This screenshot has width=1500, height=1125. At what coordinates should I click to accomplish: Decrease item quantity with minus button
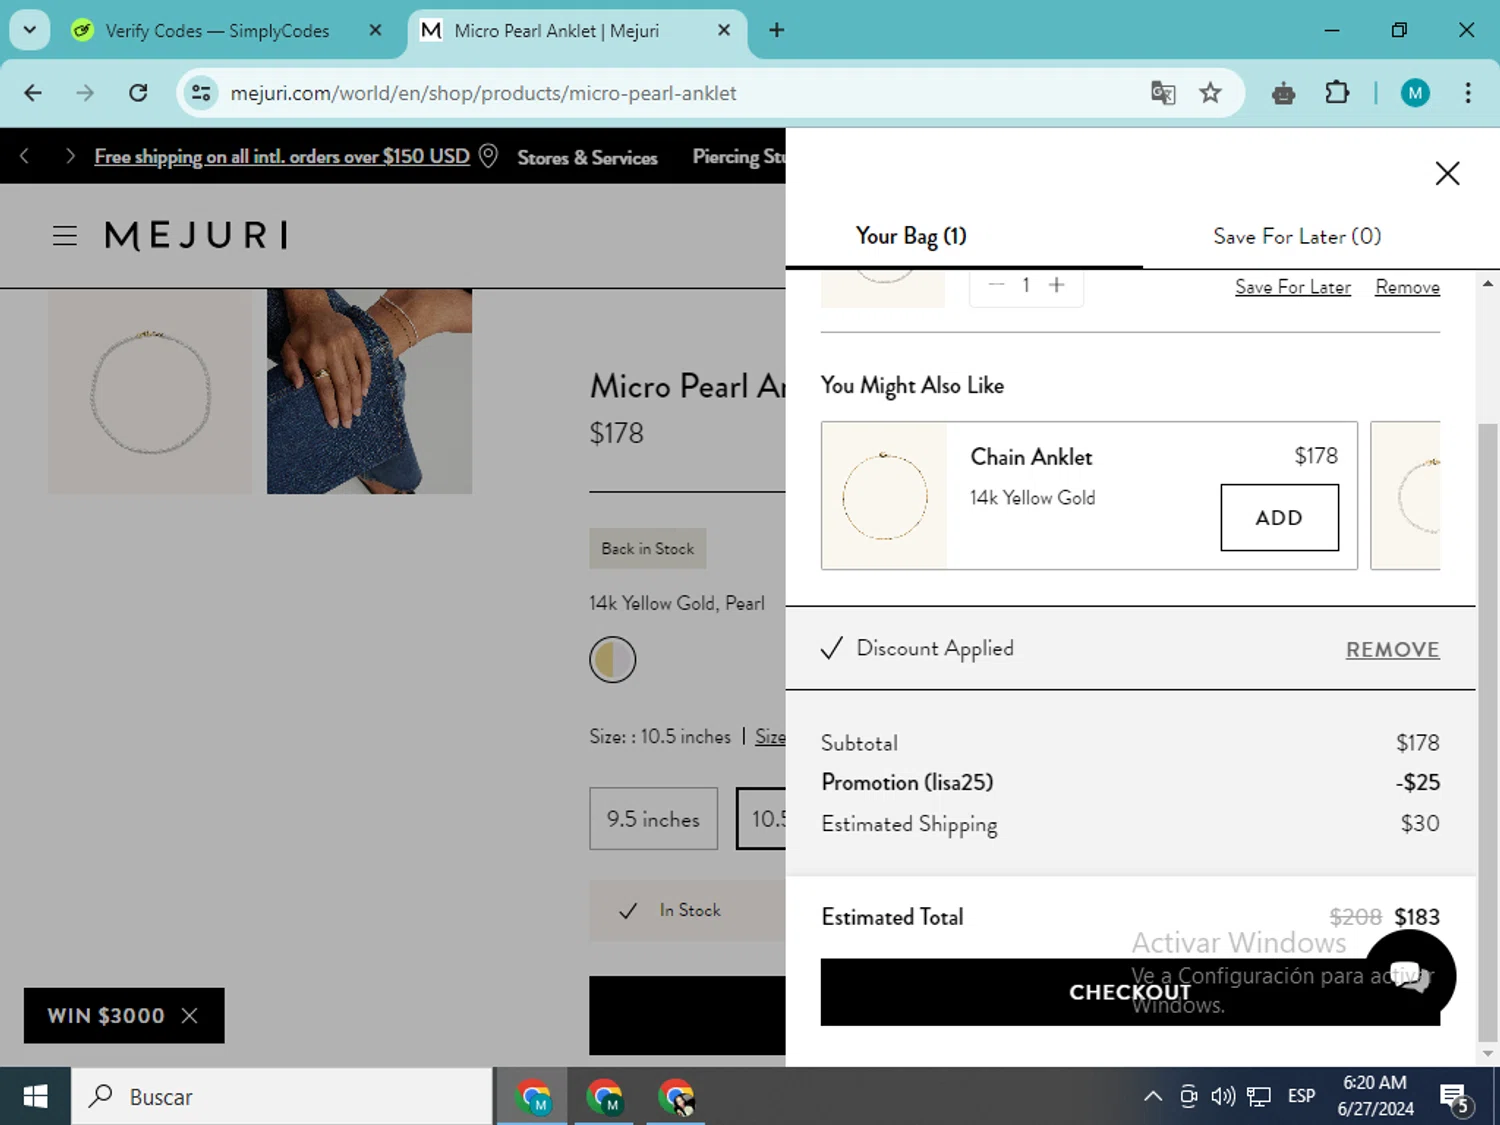click(x=996, y=285)
